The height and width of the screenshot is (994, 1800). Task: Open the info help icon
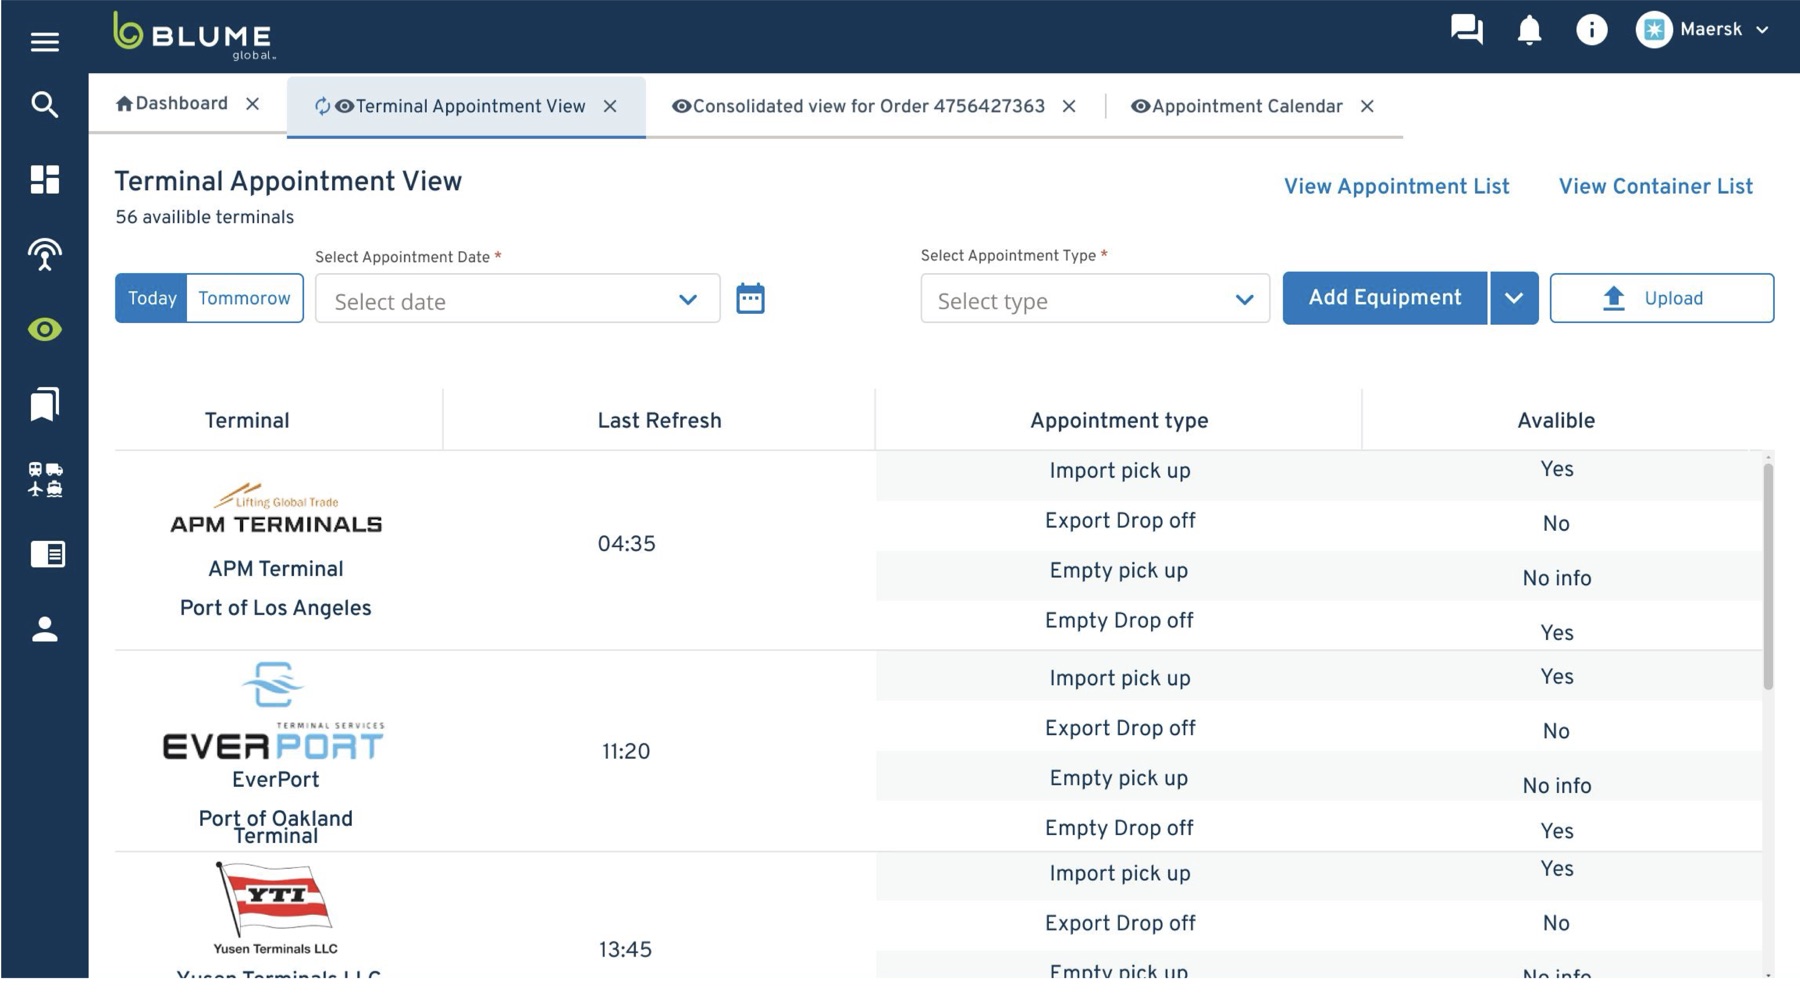click(1591, 30)
